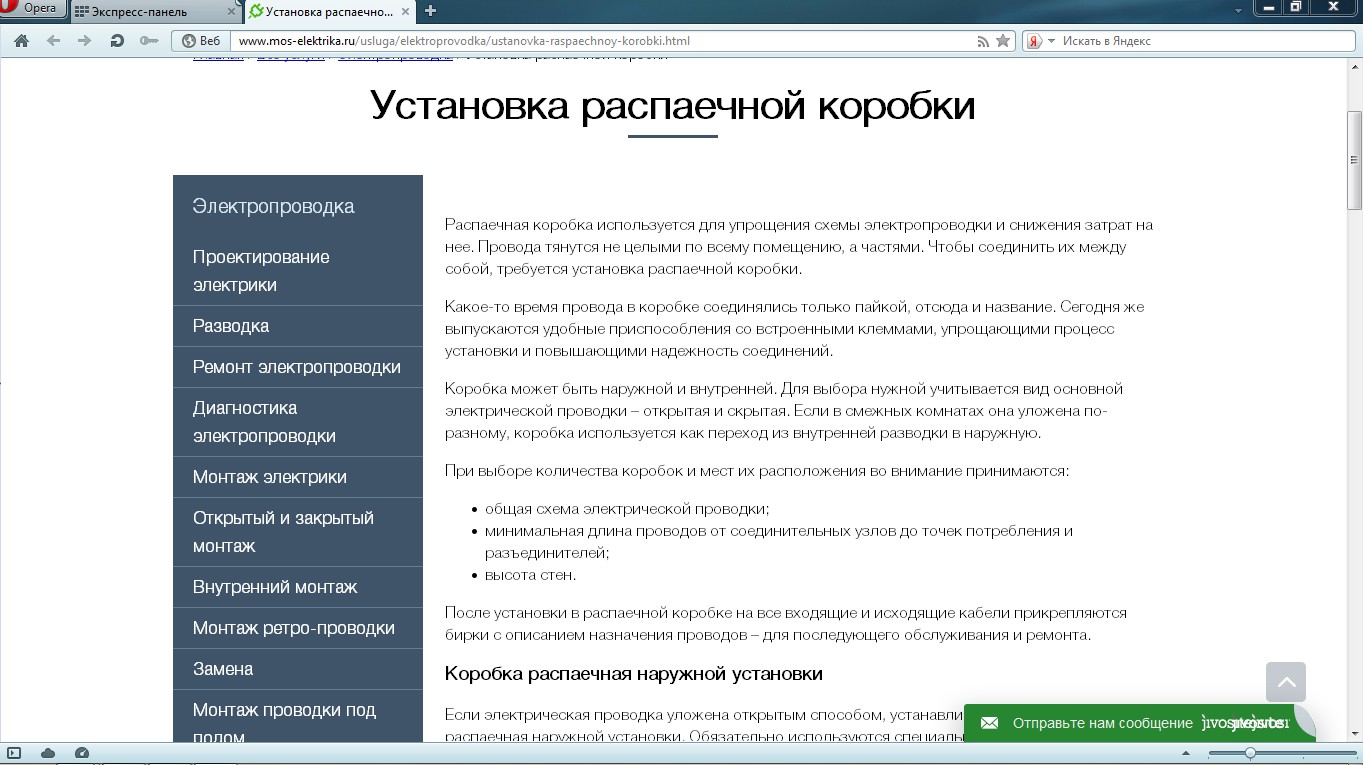Go to Открытый и закрытый монтаж
Viewport: 1363px width, 765px height.
[298, 532]
